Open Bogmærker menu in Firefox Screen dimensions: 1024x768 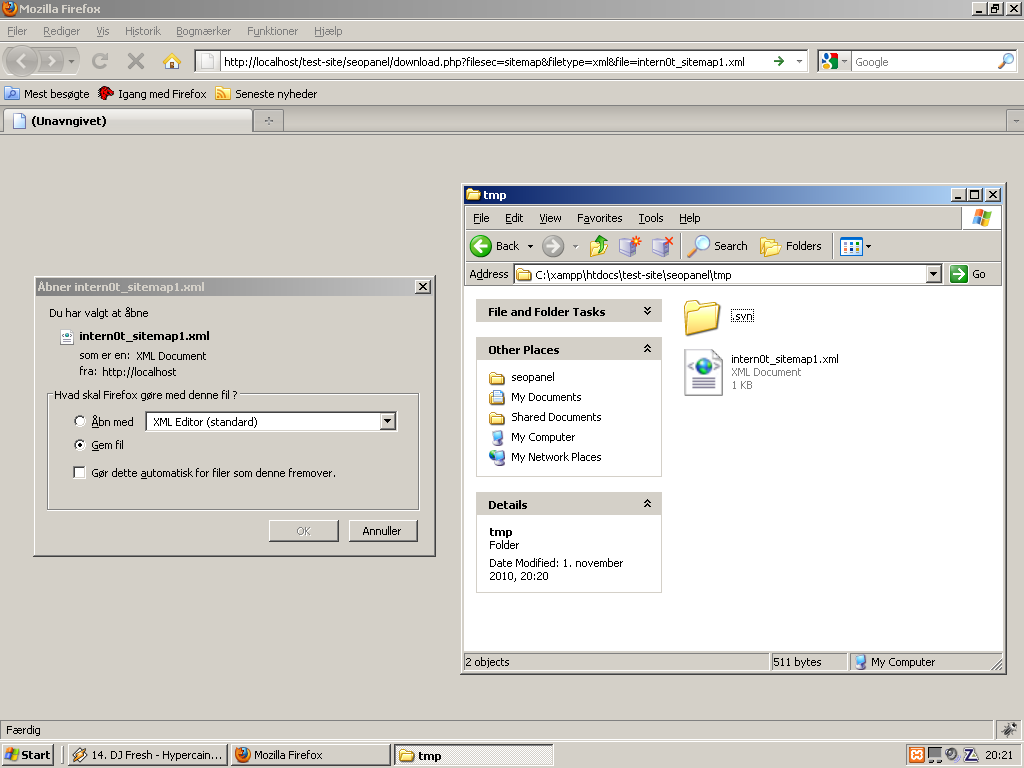(203, 31)
